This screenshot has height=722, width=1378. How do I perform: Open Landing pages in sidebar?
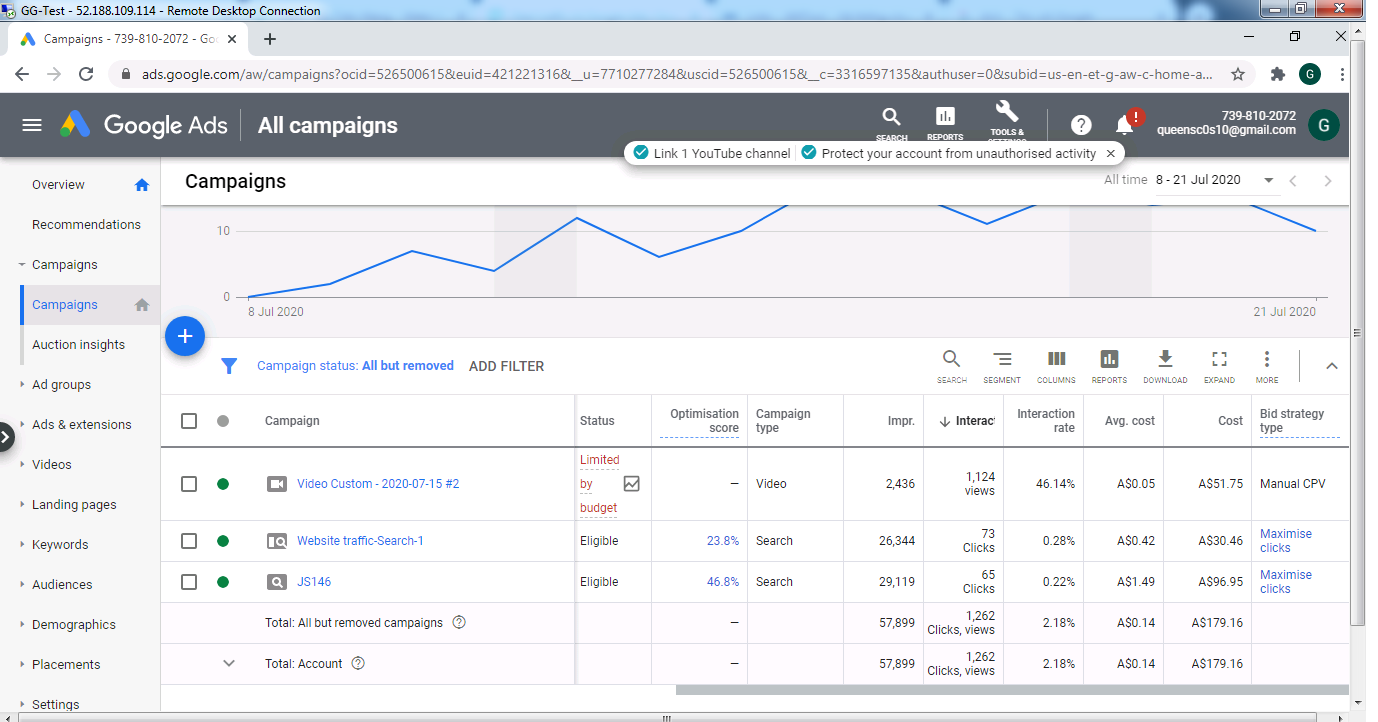point(74,505)
